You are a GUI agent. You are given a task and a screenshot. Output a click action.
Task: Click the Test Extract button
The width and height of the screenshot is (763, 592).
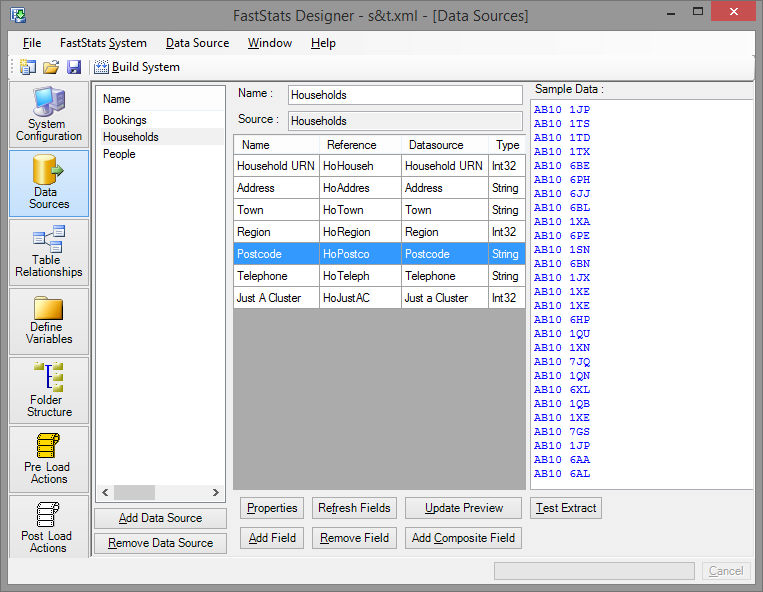pos(565,508)
